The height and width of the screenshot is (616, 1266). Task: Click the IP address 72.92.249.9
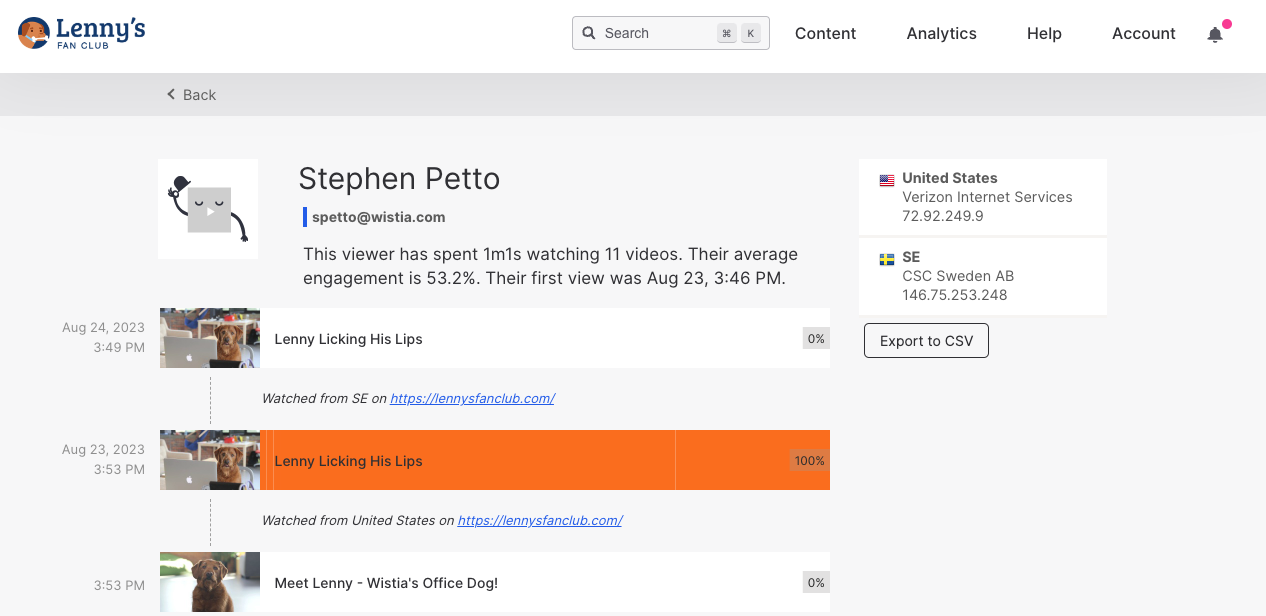point(943,216)
